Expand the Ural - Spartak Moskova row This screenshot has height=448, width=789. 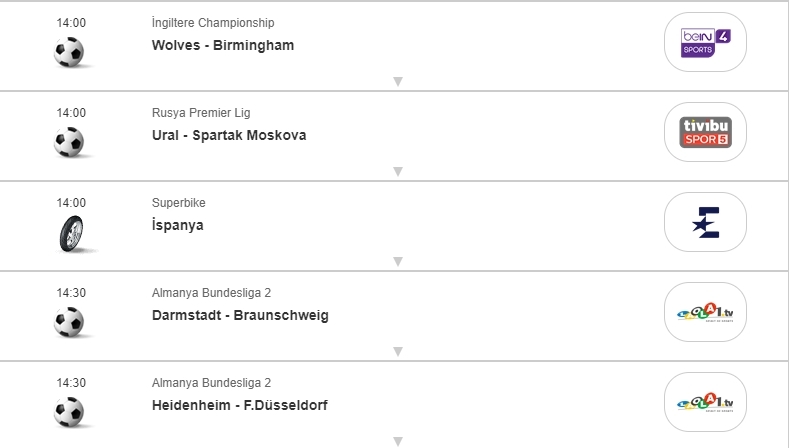(397, 172)
